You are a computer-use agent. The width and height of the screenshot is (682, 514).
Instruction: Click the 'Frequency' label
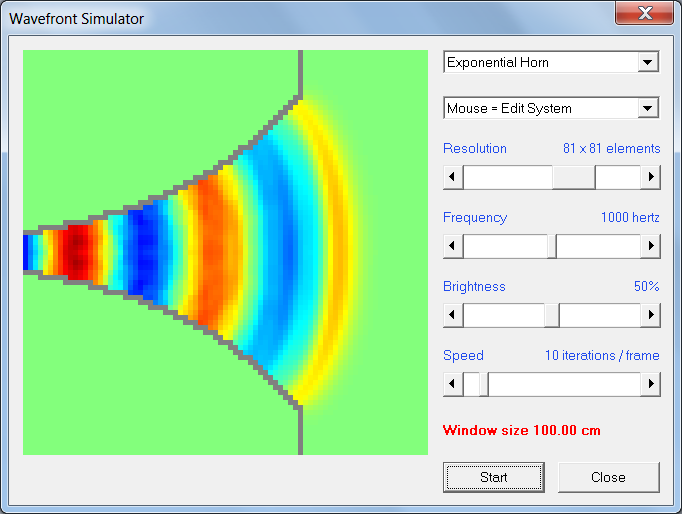pos(475,217)
